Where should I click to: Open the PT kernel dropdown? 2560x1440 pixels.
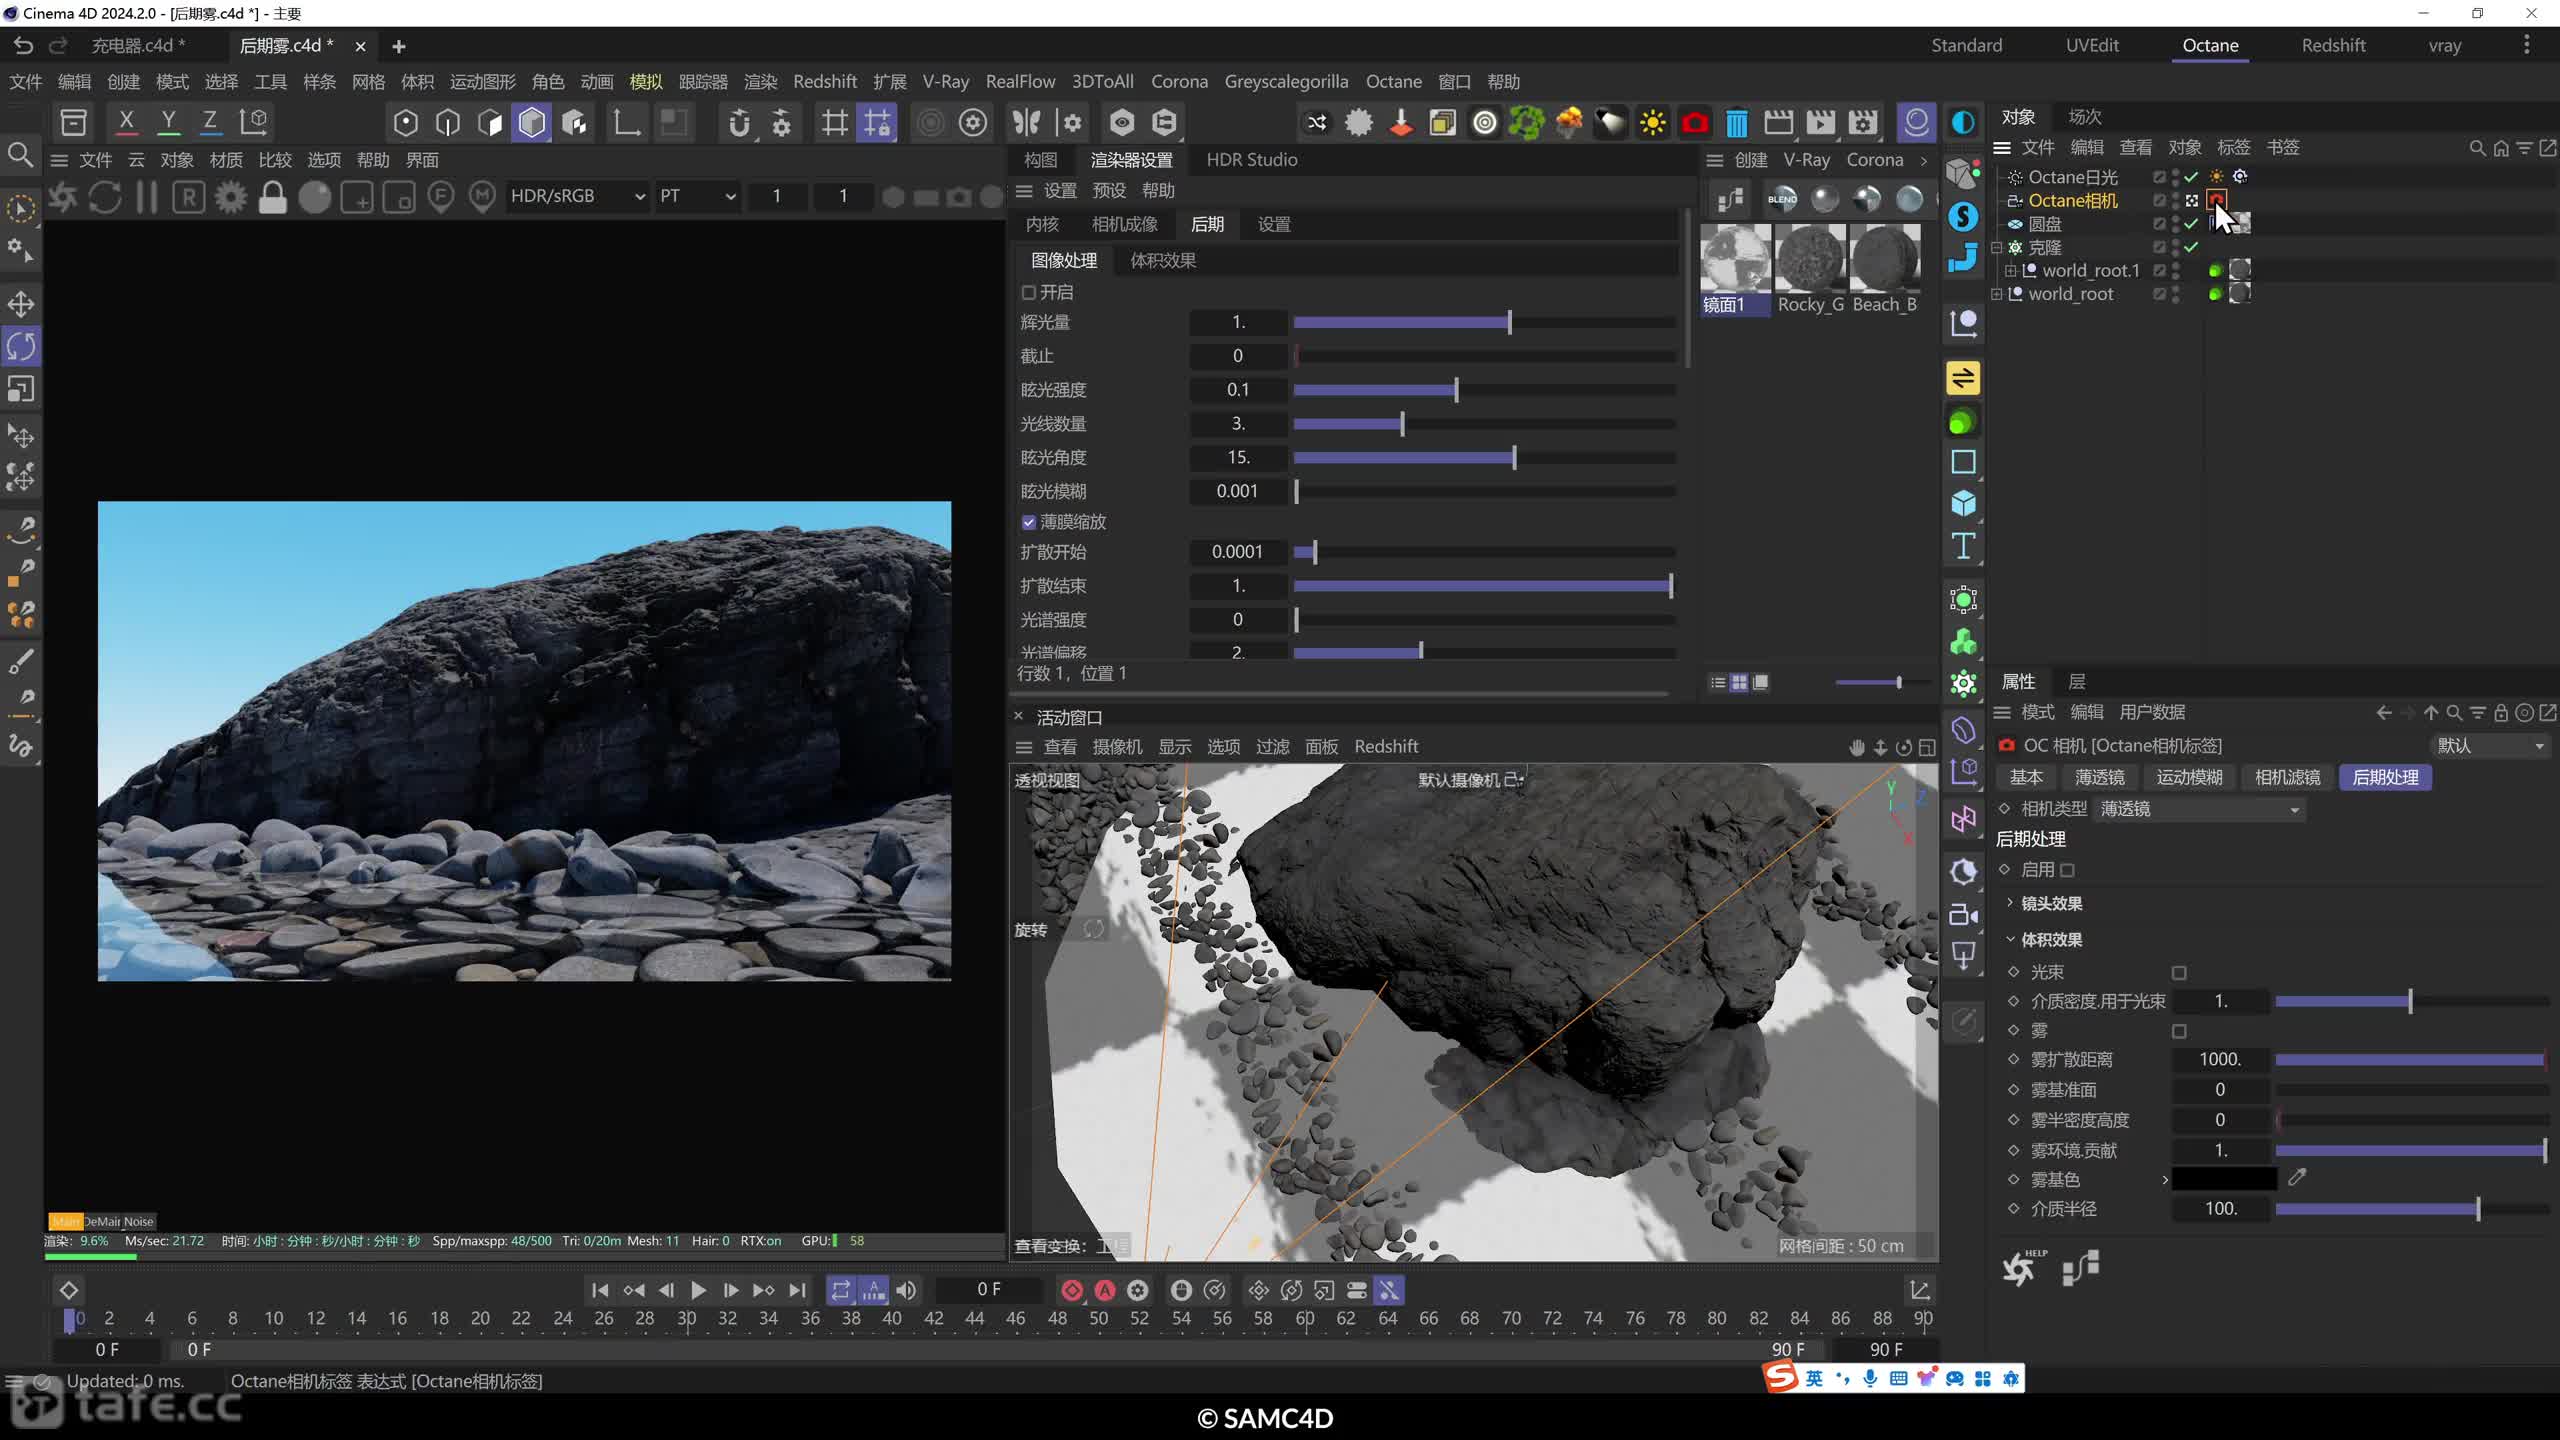pyautogui.click(x=697, y=196)
